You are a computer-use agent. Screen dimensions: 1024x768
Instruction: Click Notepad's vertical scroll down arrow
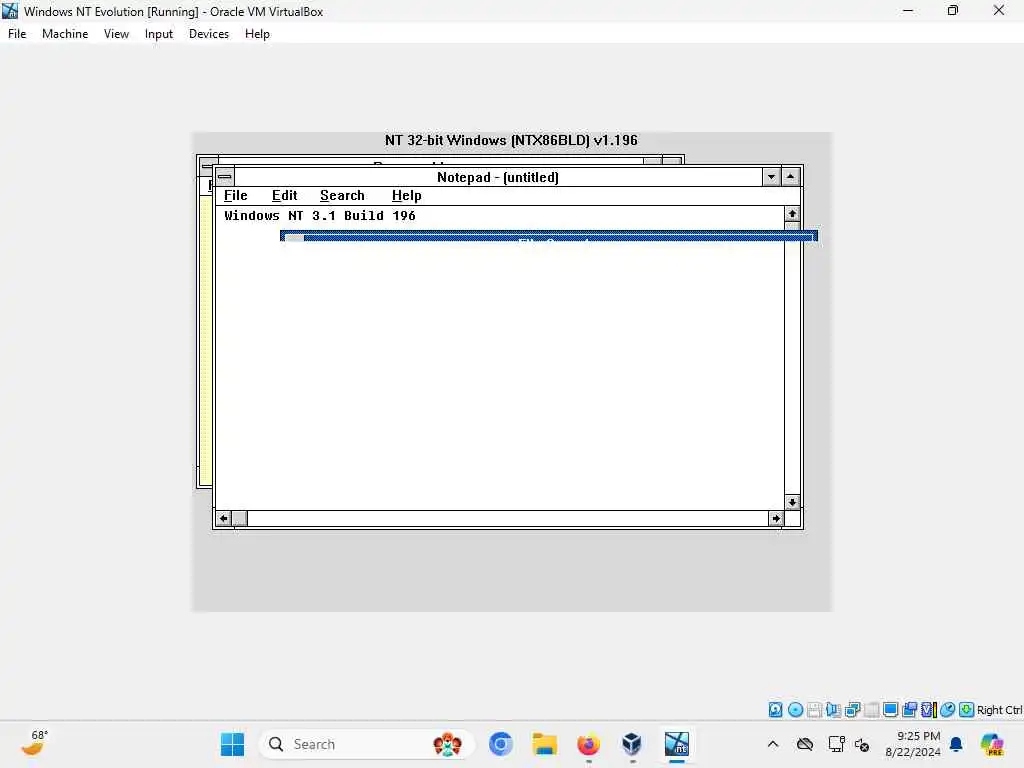point(792,502)
